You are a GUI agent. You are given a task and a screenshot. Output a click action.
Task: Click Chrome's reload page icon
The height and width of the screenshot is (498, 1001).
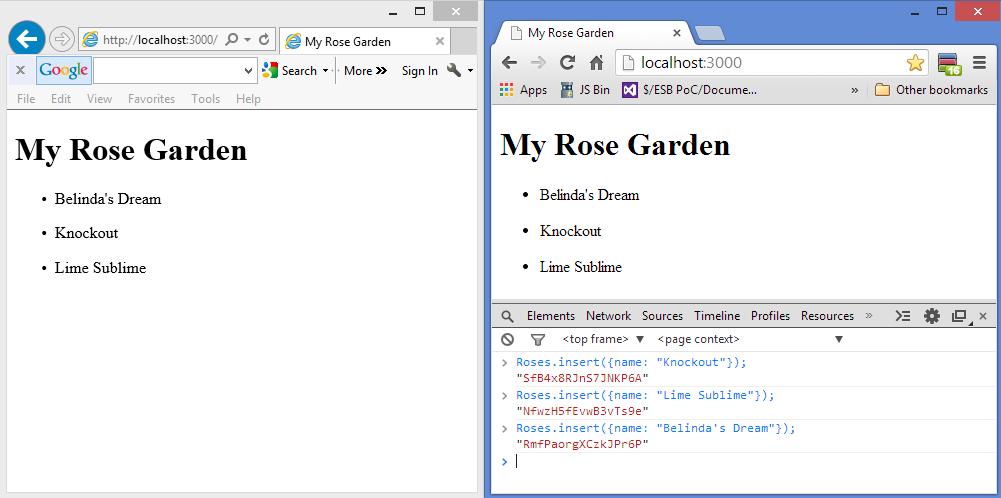pyautogui.click(x=567, y=63)
